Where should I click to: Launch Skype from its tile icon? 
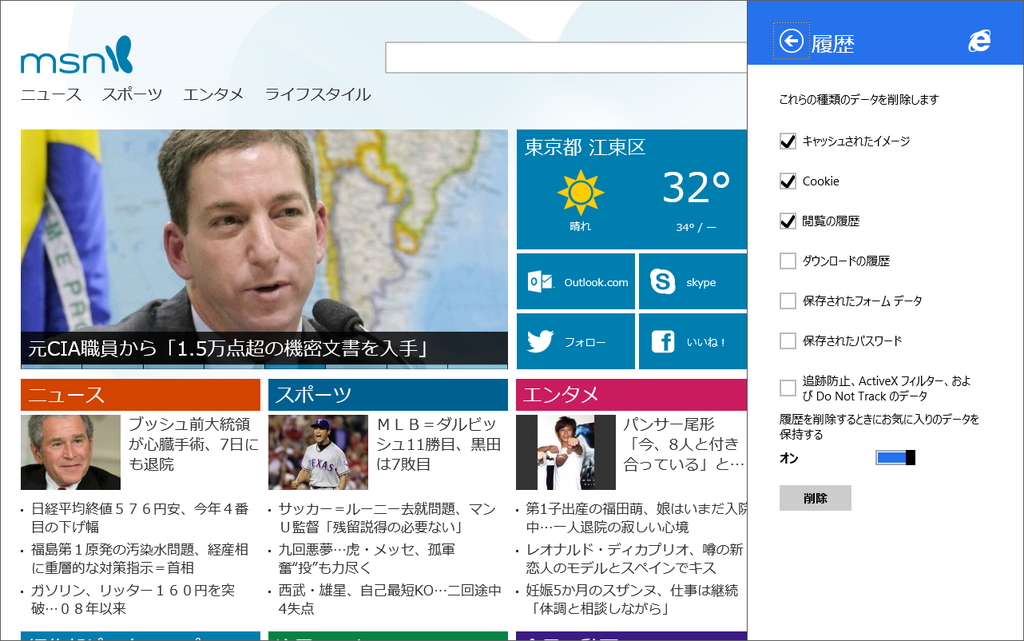point(663,281)
